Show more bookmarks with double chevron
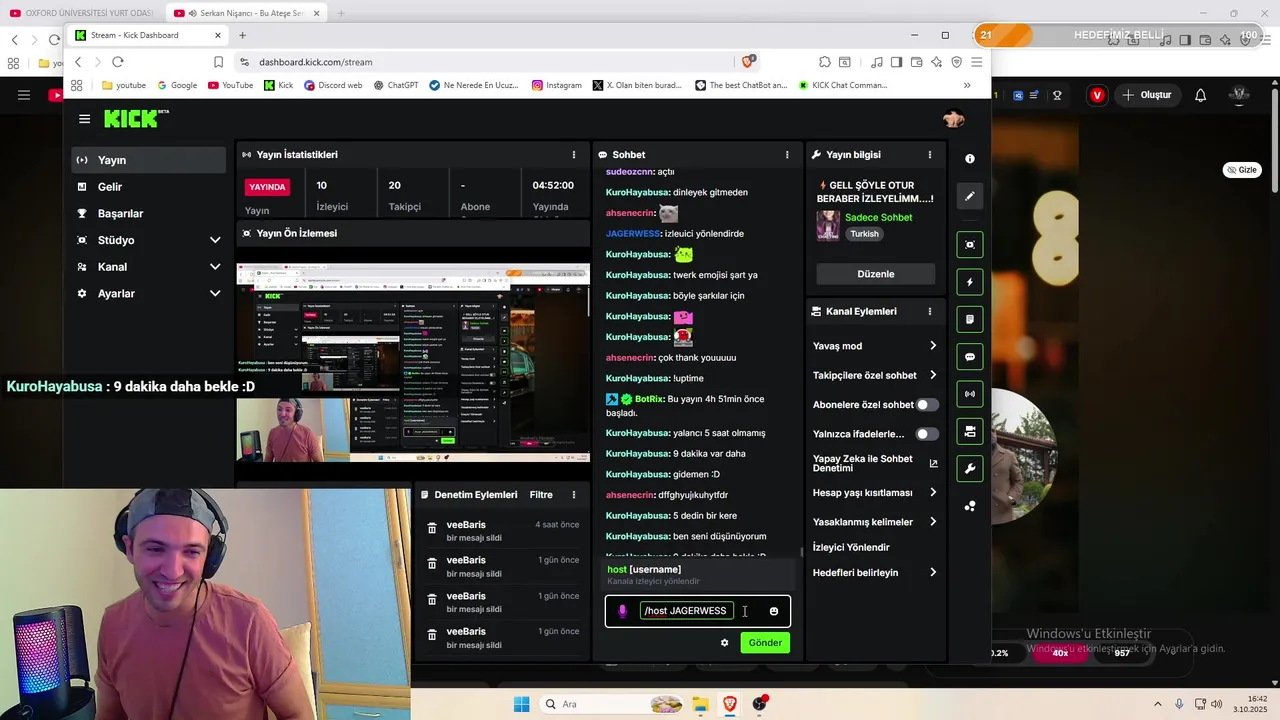Image resolution: width=1280 pixels, height=720 pixels. click(x=967, y=85)
